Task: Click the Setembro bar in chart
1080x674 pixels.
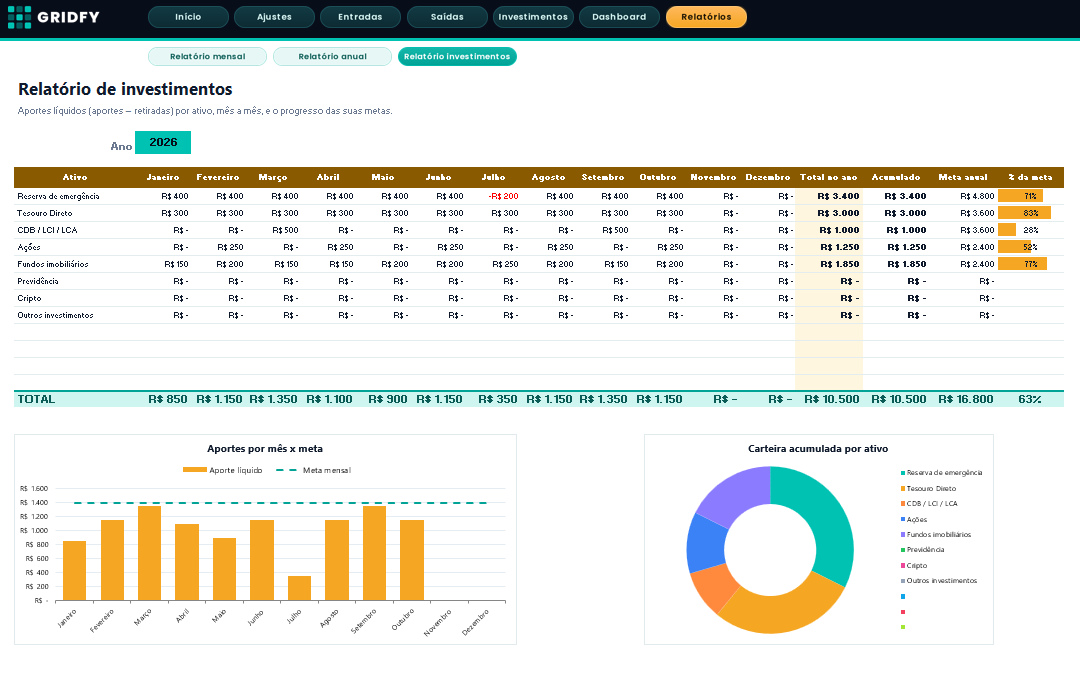Action: (374, 554)
